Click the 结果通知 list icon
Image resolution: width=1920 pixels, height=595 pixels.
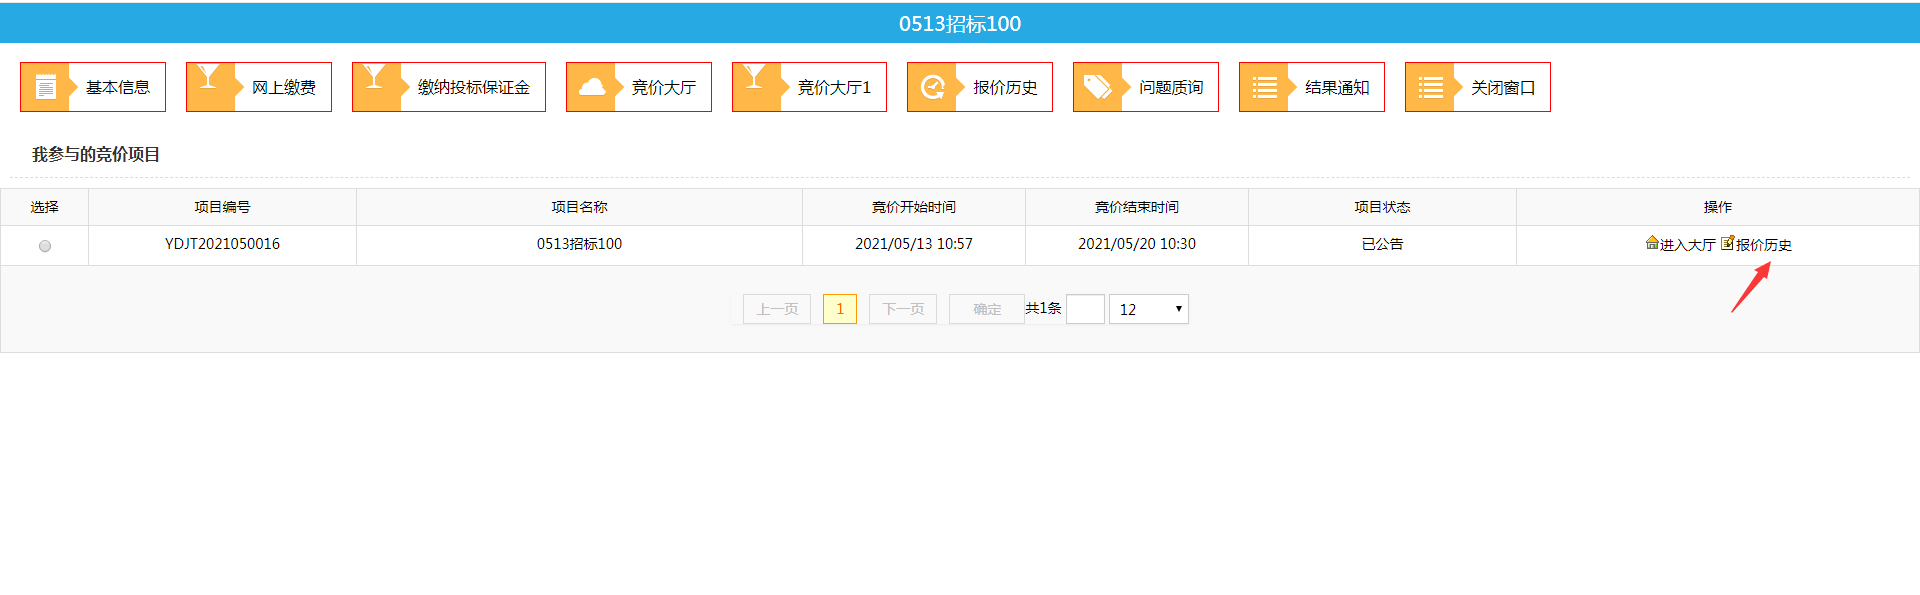[1265, 87]
